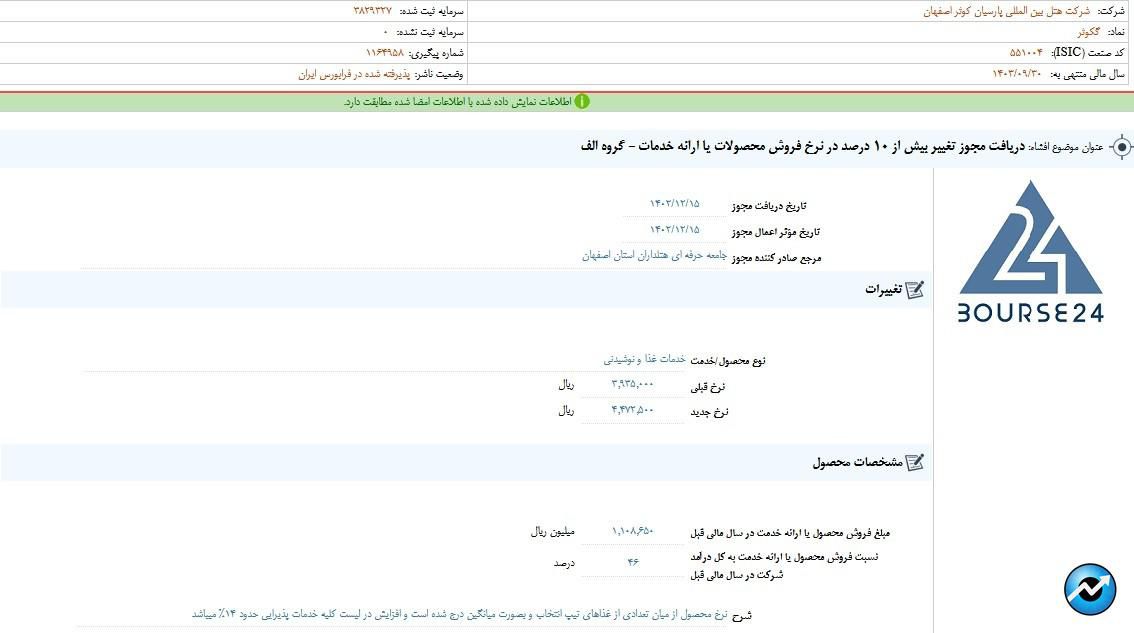
Task: Click the میلیون ریال unit label
Action: (553, 532)
